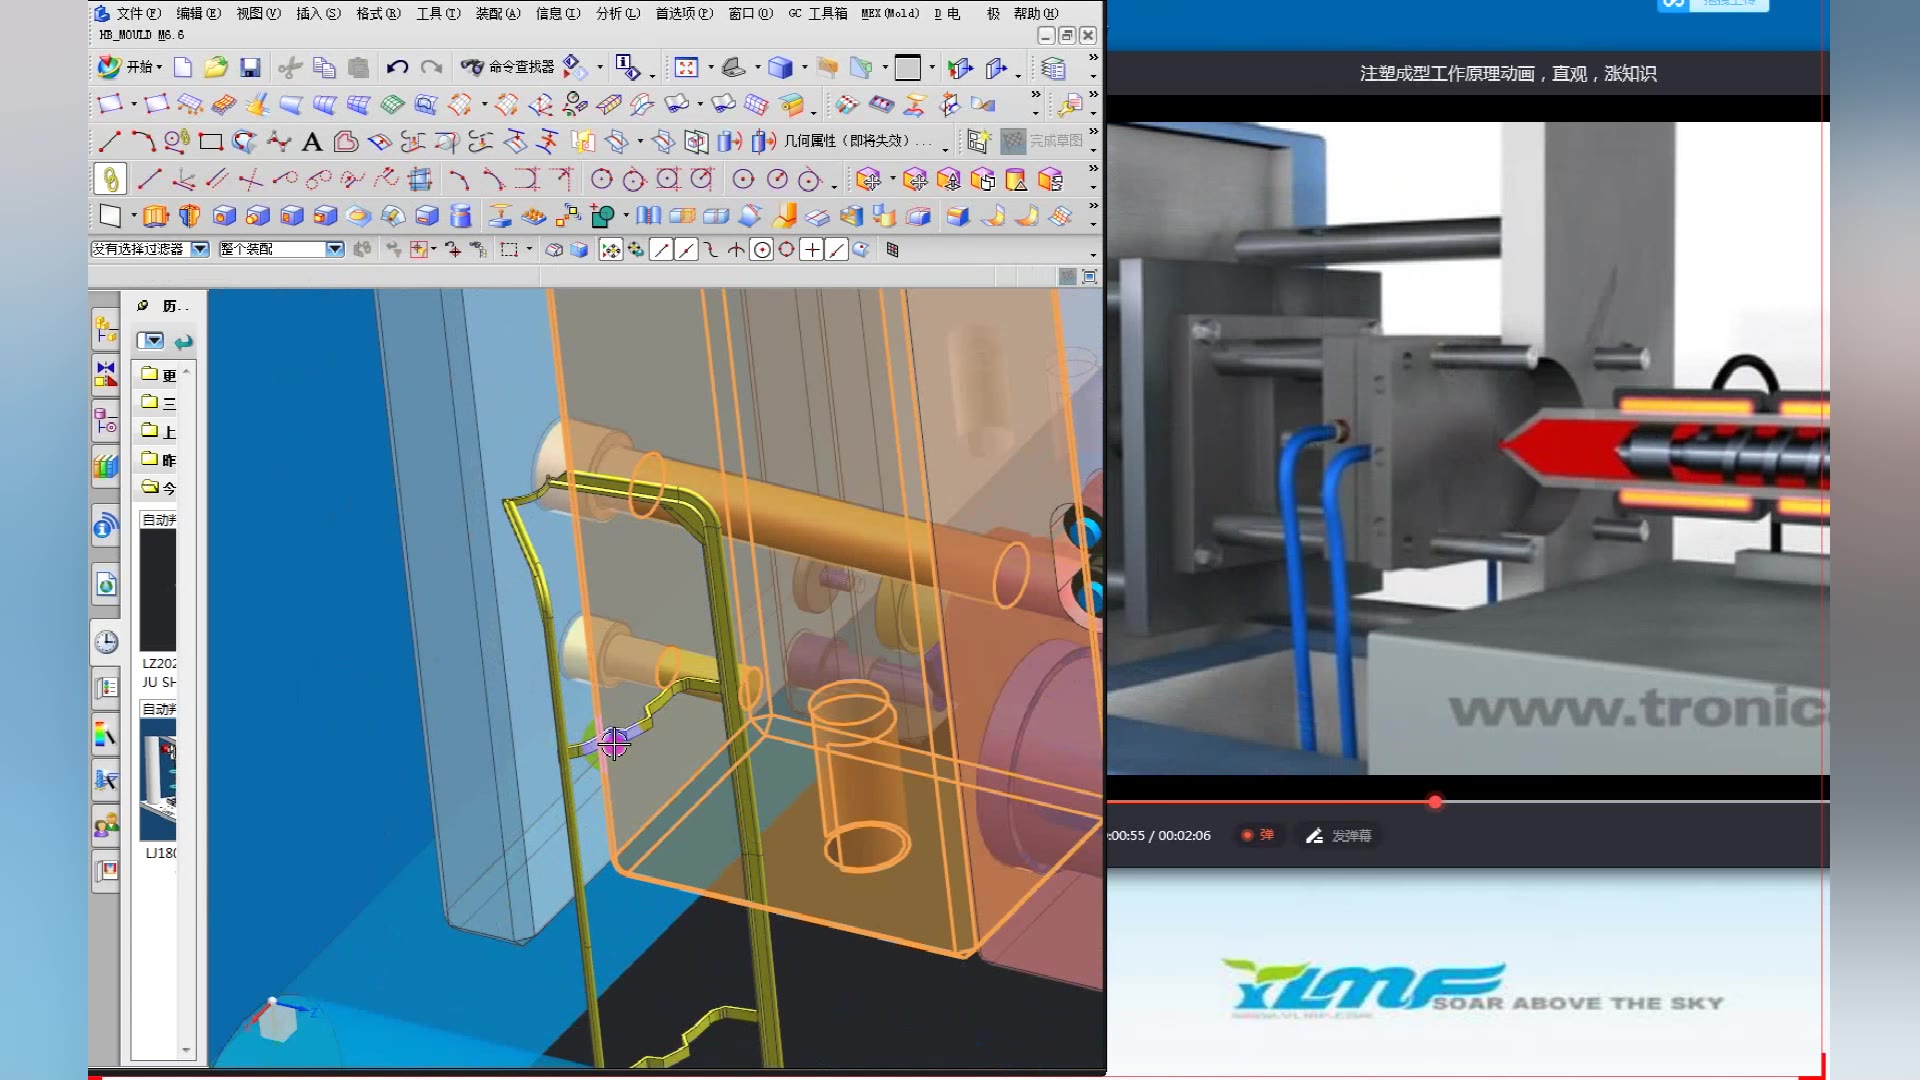Click the 发弹幕 button
Image resolution: width=1920 pixels, height=1080 pixels.
(x=1339, y=835)
